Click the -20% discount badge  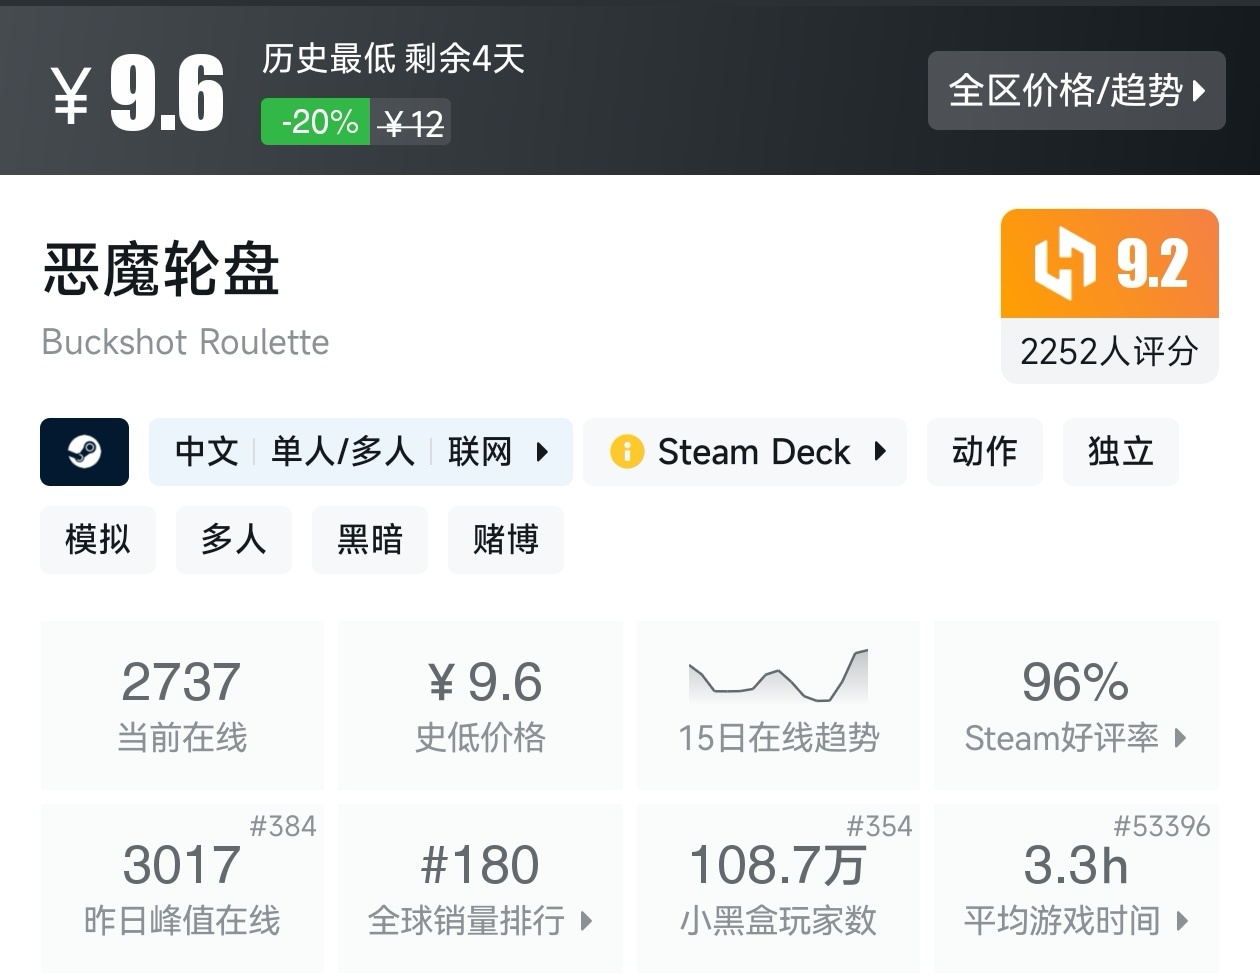click(x=316, y=122)
